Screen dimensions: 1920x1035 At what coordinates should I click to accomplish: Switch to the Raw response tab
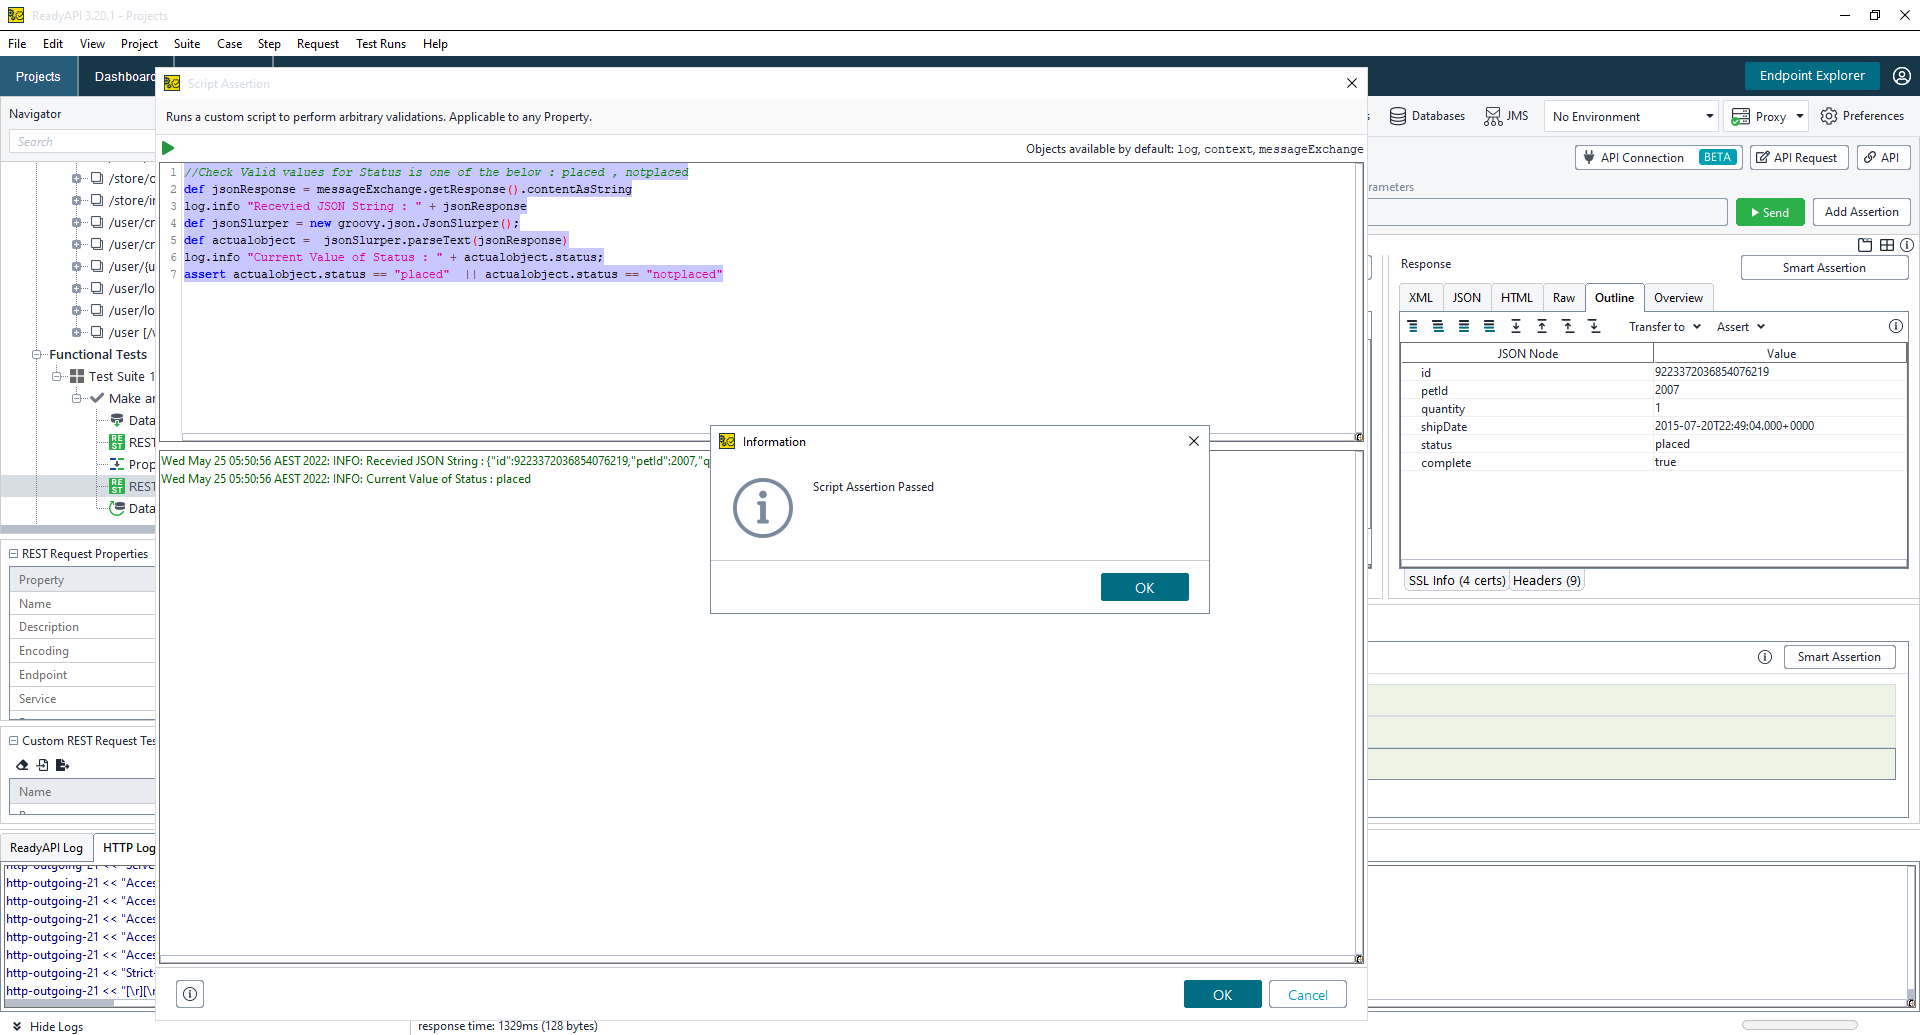click(x=1564, y=298)
